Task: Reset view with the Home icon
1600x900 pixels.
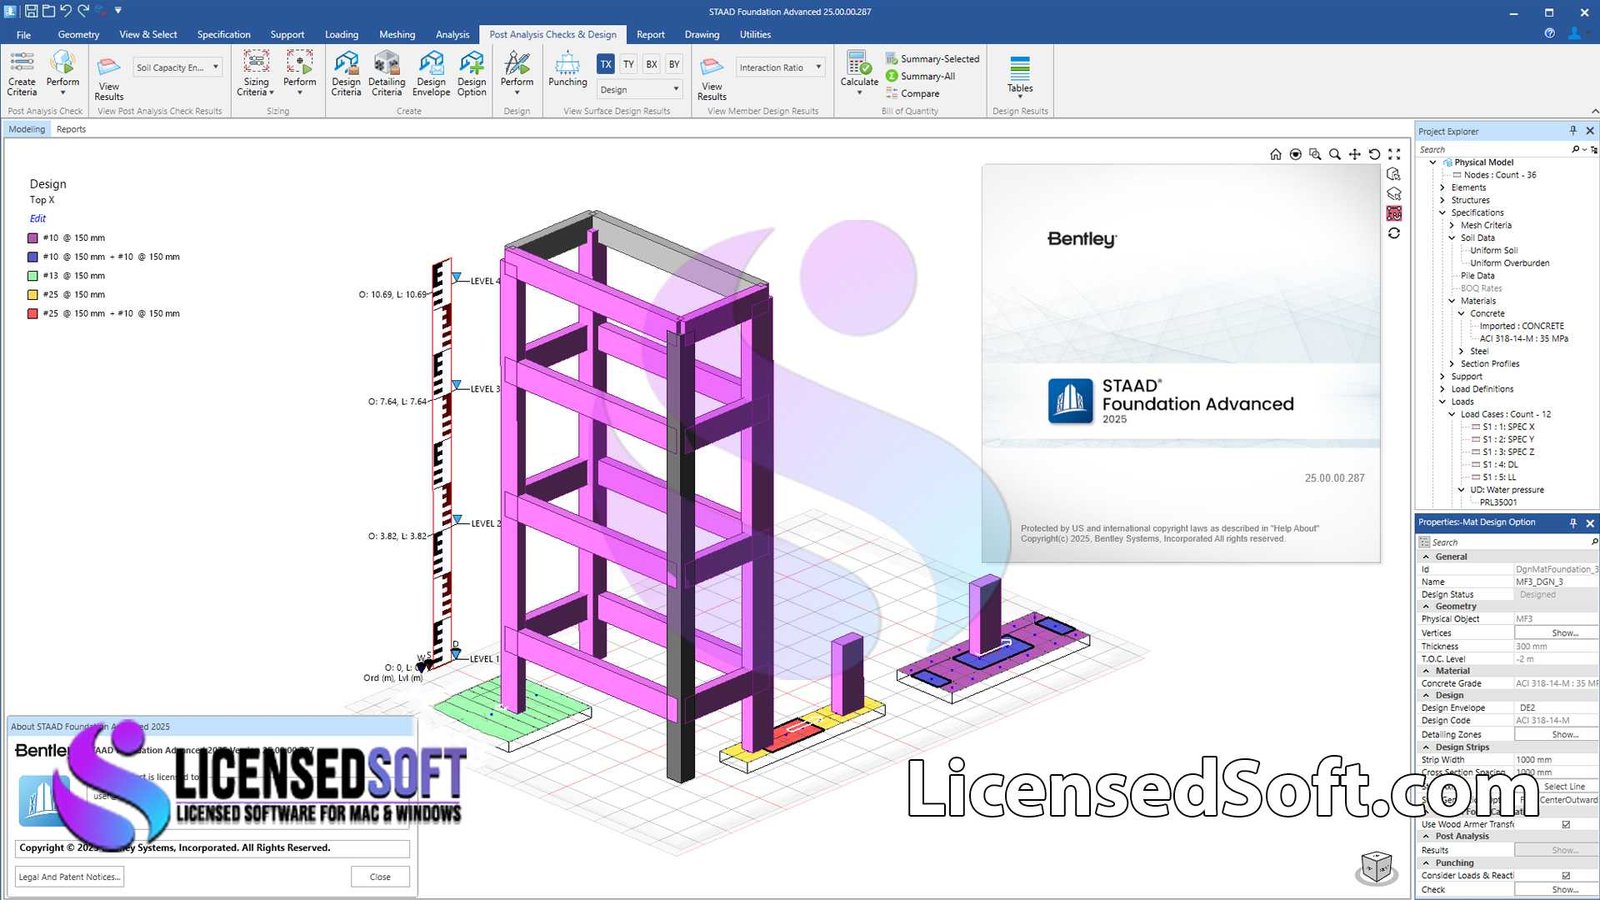Action: 1275,154
